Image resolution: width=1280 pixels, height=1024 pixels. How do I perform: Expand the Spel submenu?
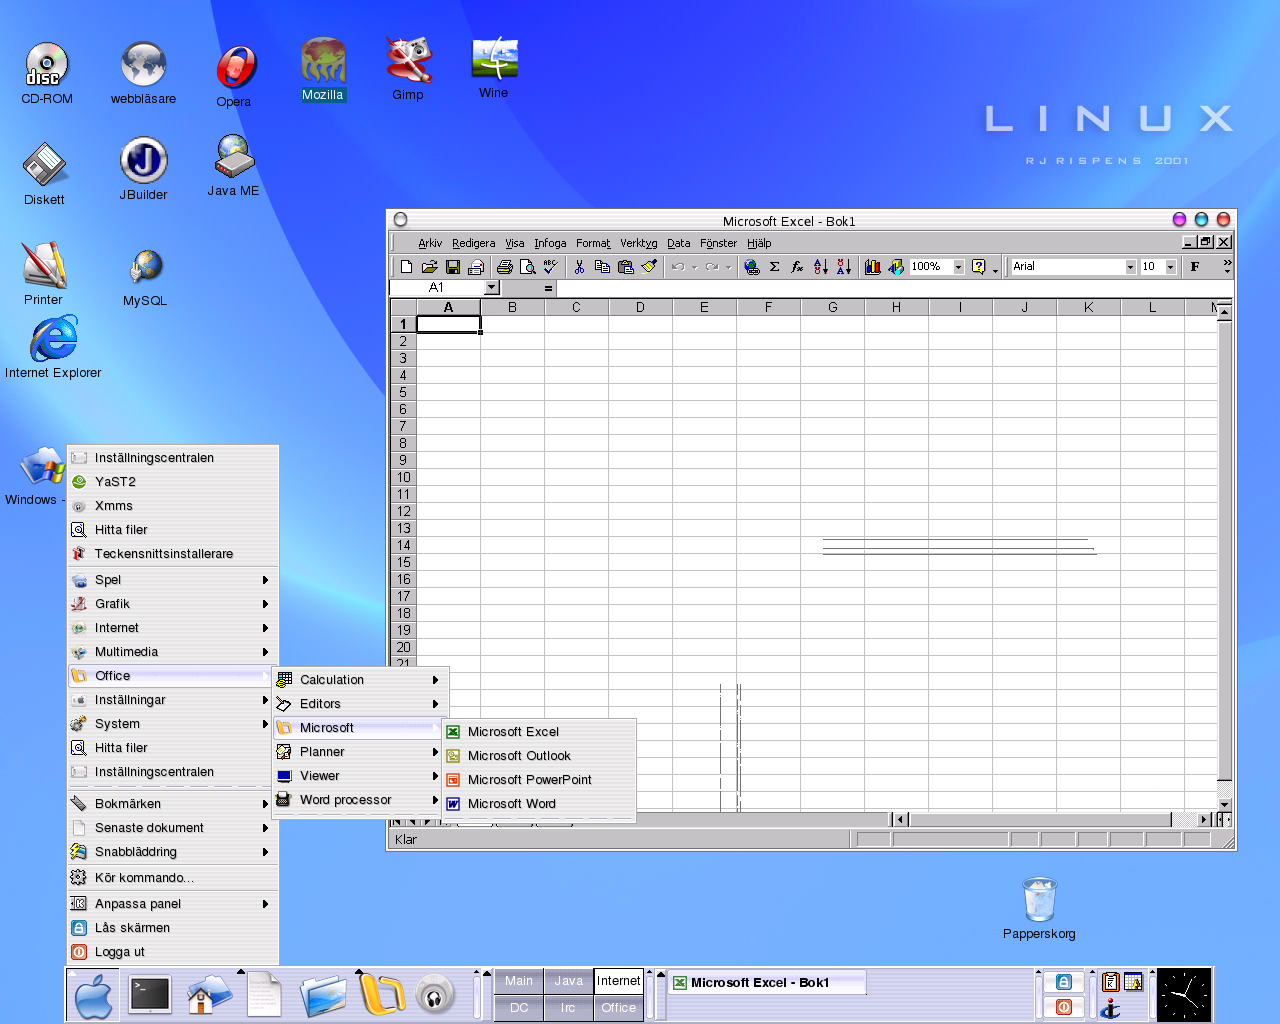(x=171, y=580)
